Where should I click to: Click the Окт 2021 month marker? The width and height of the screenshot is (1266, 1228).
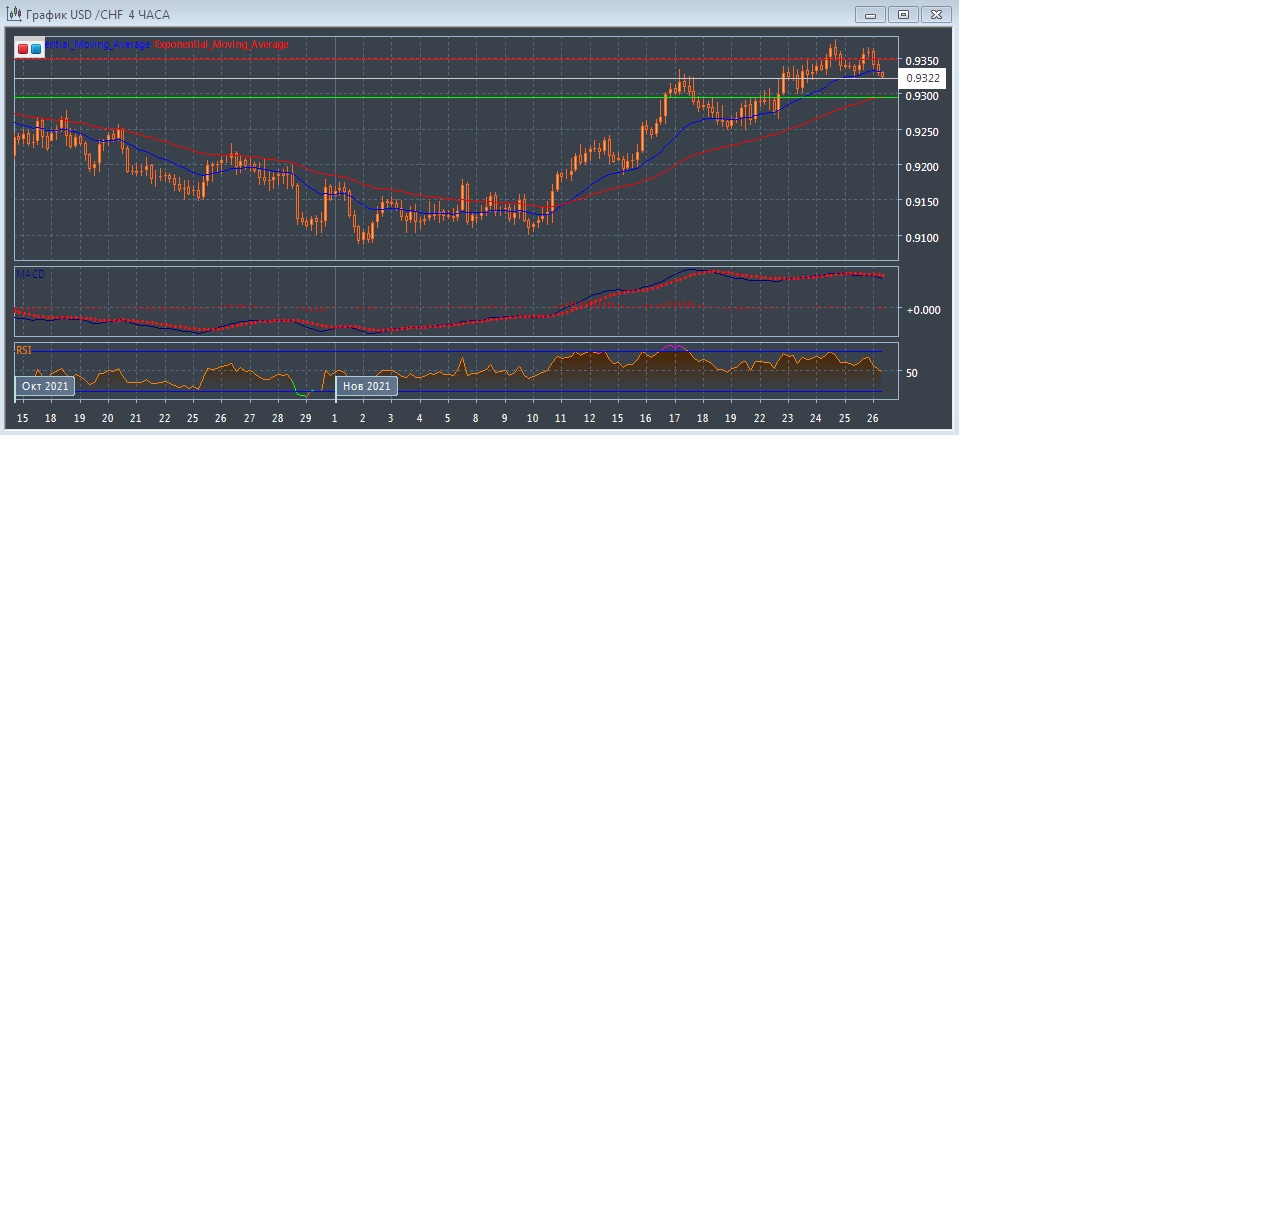[x=45, y=386]
